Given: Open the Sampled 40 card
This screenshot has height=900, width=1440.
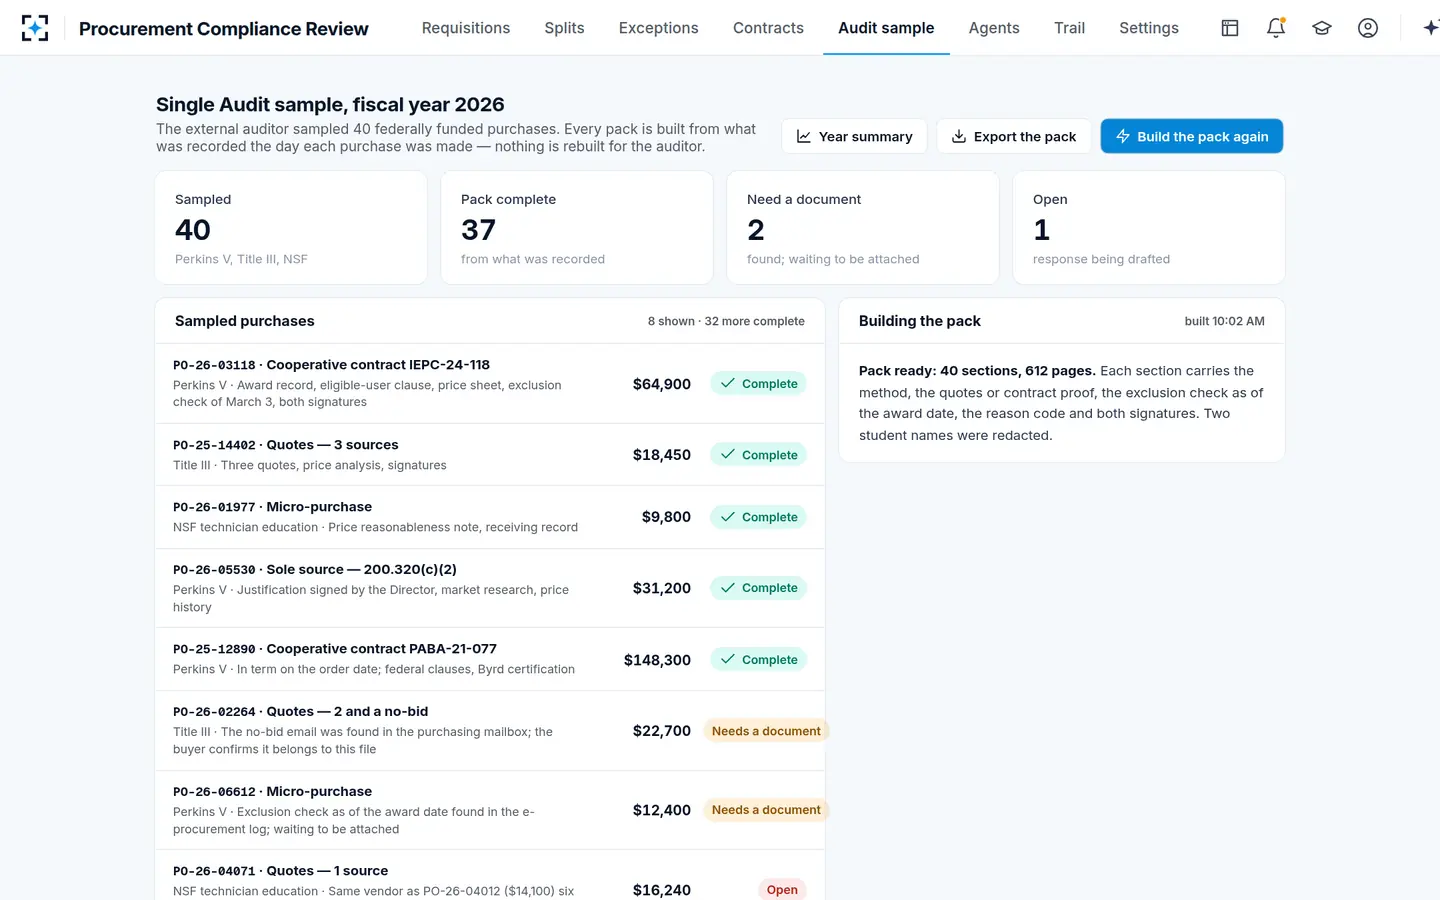Looking at the screenshot, I should tap(291, 228).
